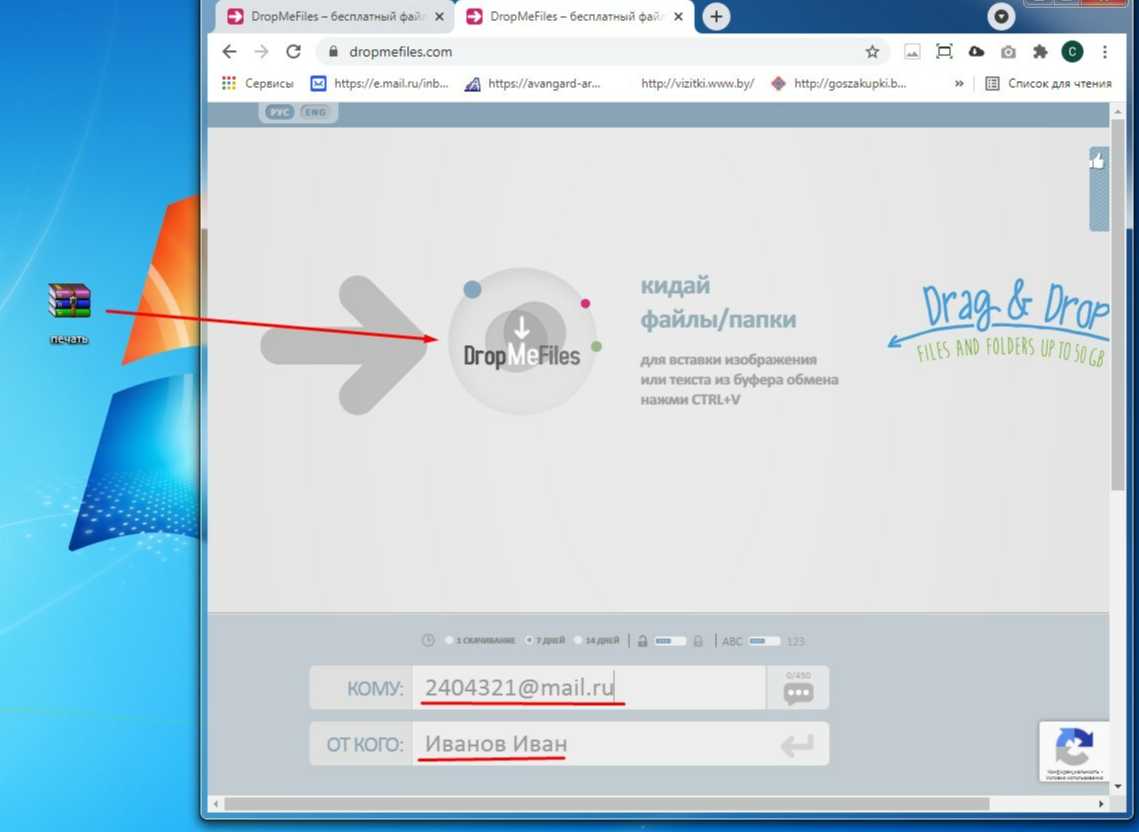Open the Сервисы apps shortcut
Image resolution: width=1139 pixels, height=832 pixels.
258,84
